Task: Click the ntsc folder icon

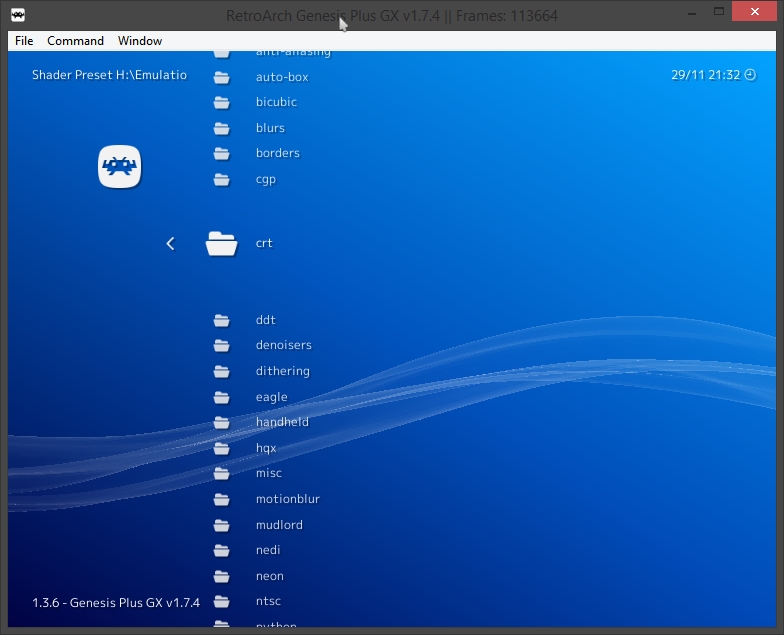Action: 222,602
